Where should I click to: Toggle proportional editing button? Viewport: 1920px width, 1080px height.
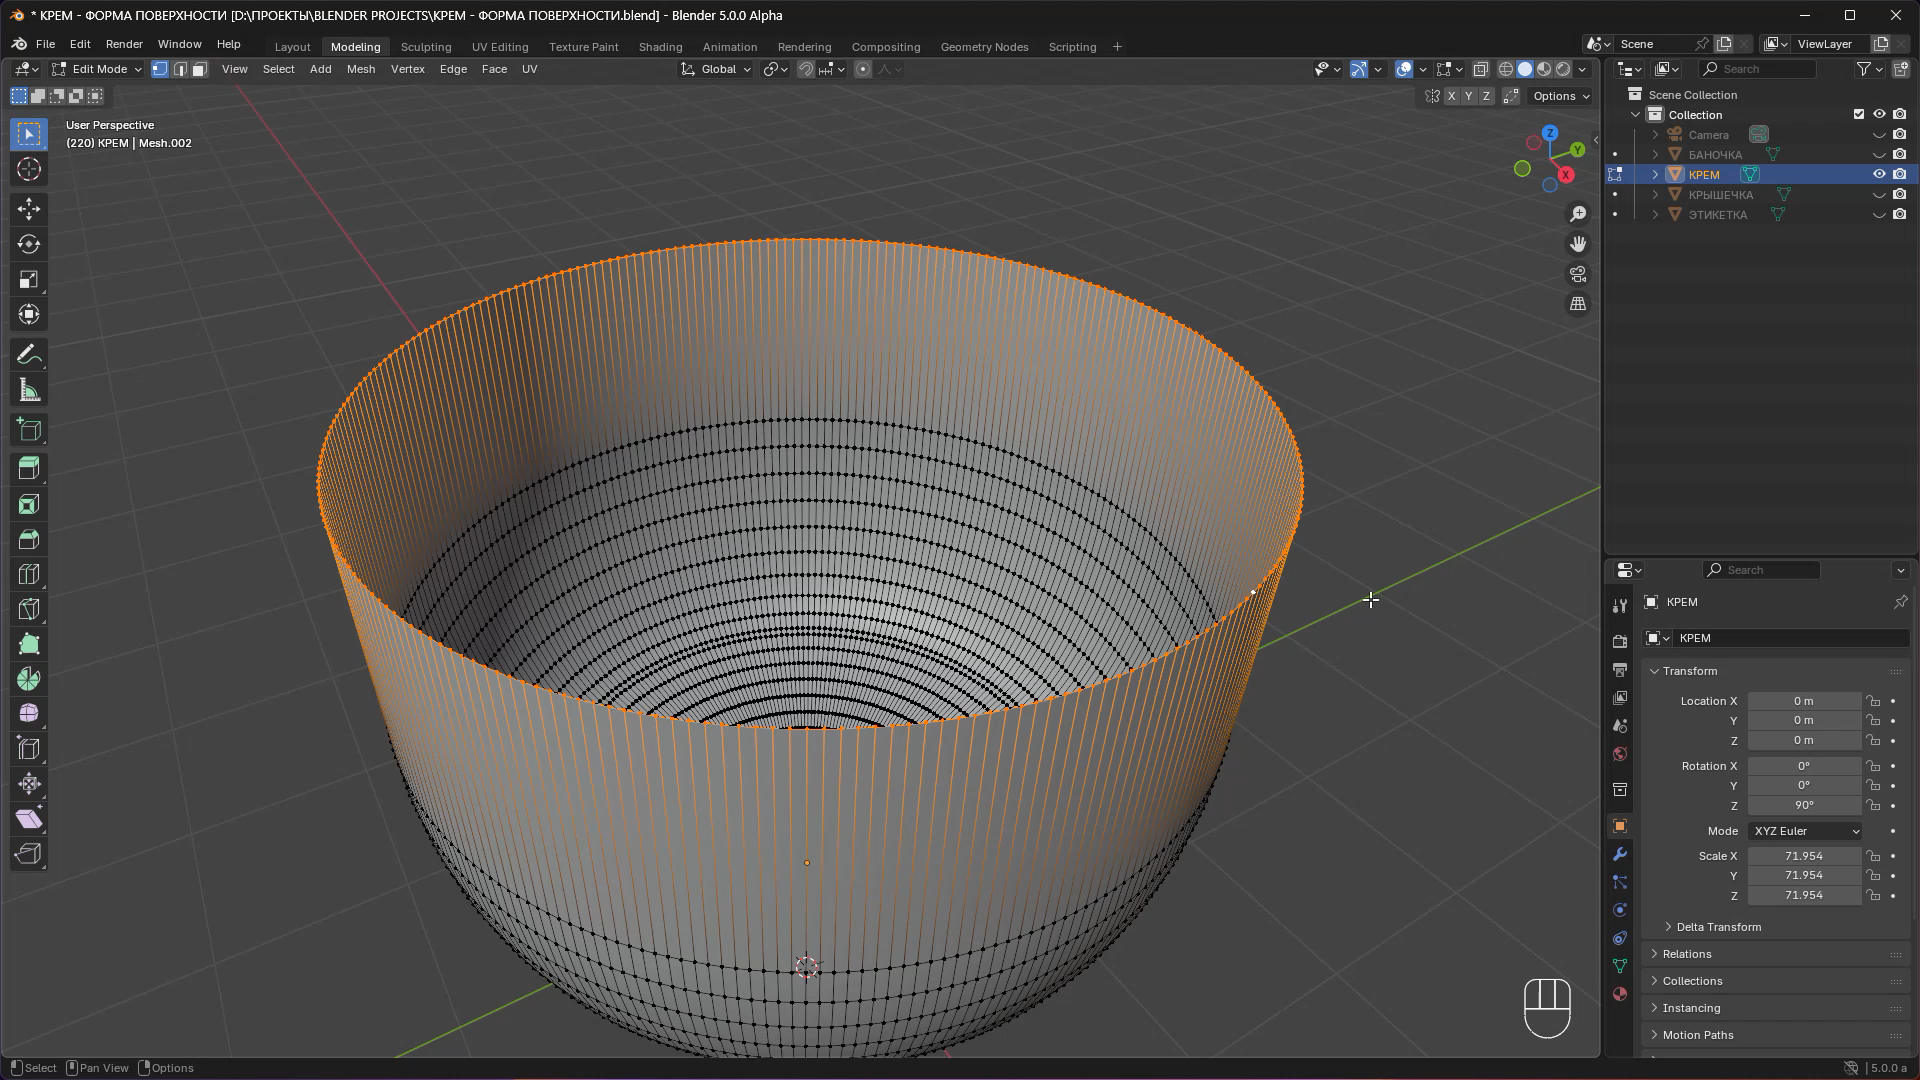click(863, 69)
